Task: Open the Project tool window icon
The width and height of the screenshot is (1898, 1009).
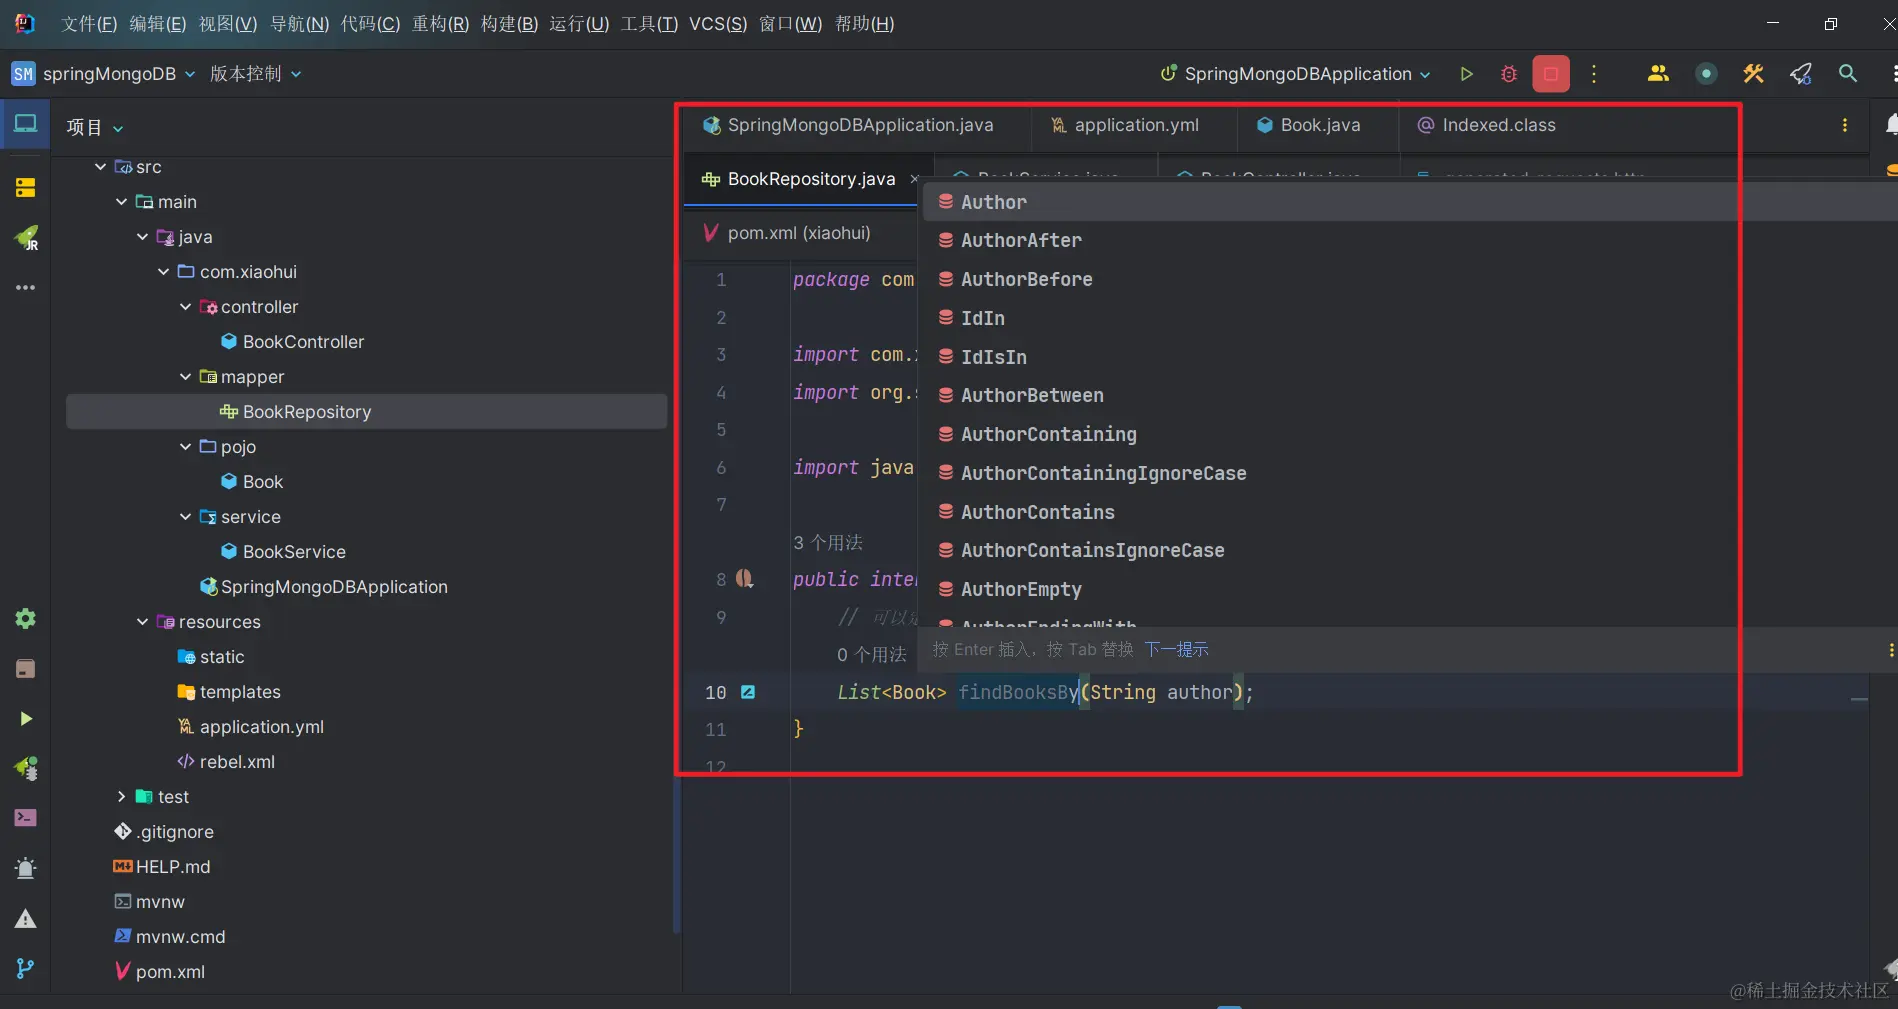Action: click(x=25, y=124)
